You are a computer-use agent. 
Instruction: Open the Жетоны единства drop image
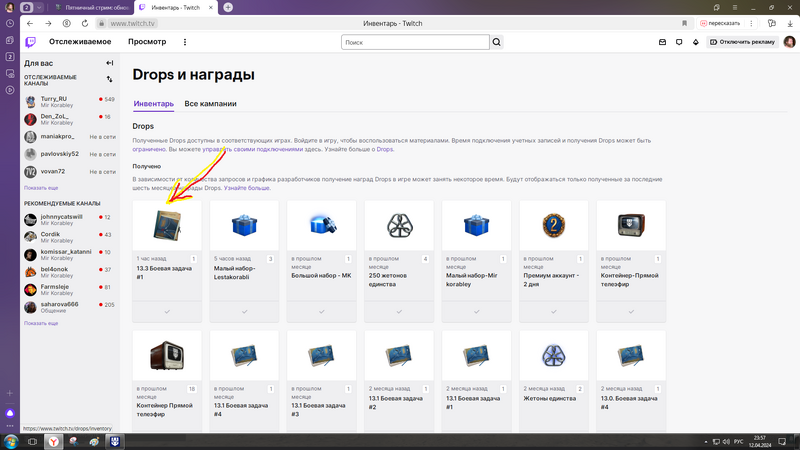pyautogui.click(x=554, y=356)
